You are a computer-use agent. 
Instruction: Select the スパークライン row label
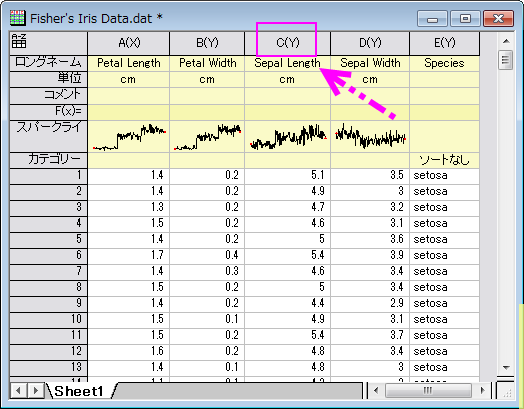point(48,136)
